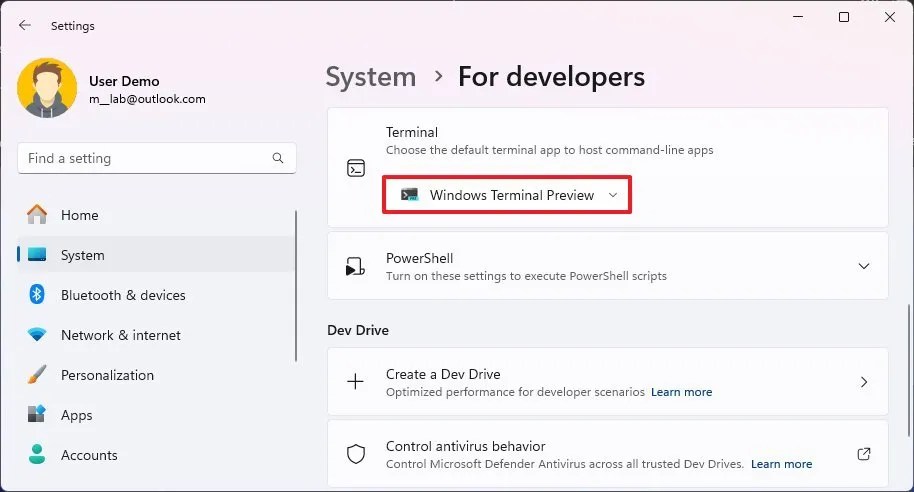Click the User Demo avatar picture
Screen dimensions: 914x492
point(47,88)
